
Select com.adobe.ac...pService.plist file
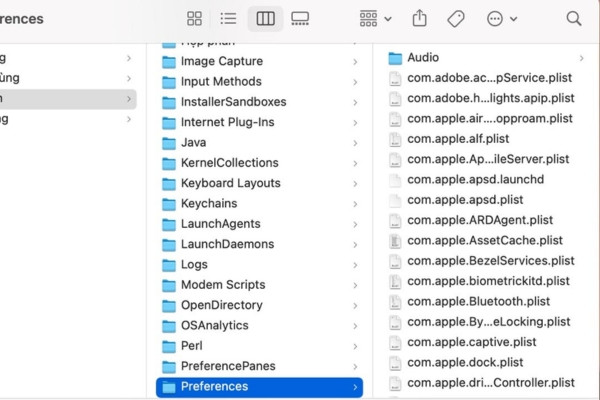486,78
